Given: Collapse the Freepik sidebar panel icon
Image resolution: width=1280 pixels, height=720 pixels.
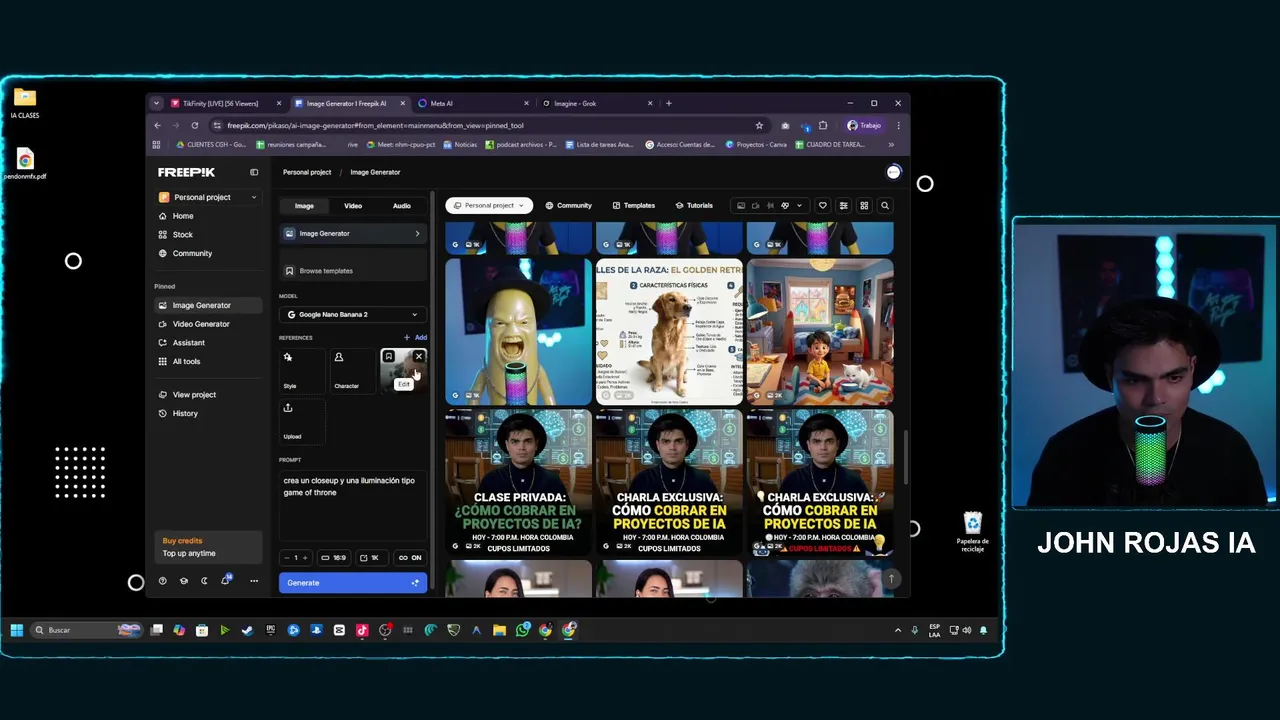Looking at the screenshot, I should (254, 172).
